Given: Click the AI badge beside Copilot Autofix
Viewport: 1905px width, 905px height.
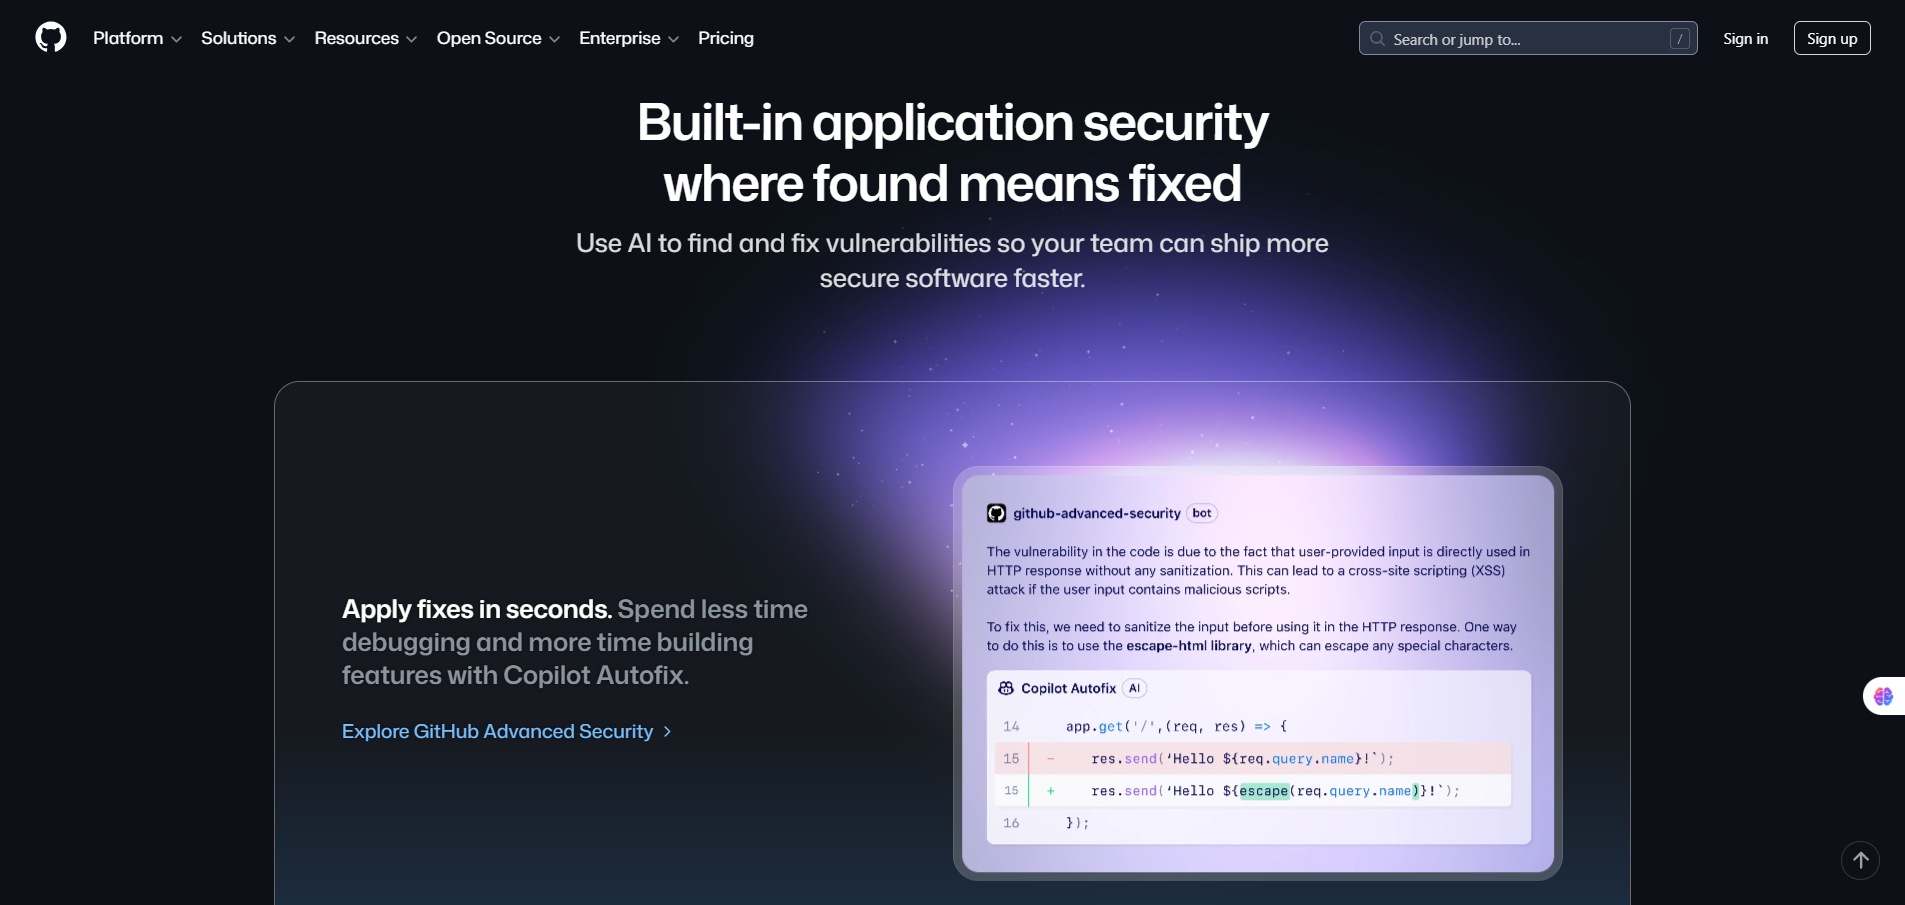Looking at the screenshot, I should click(1134, 688).
